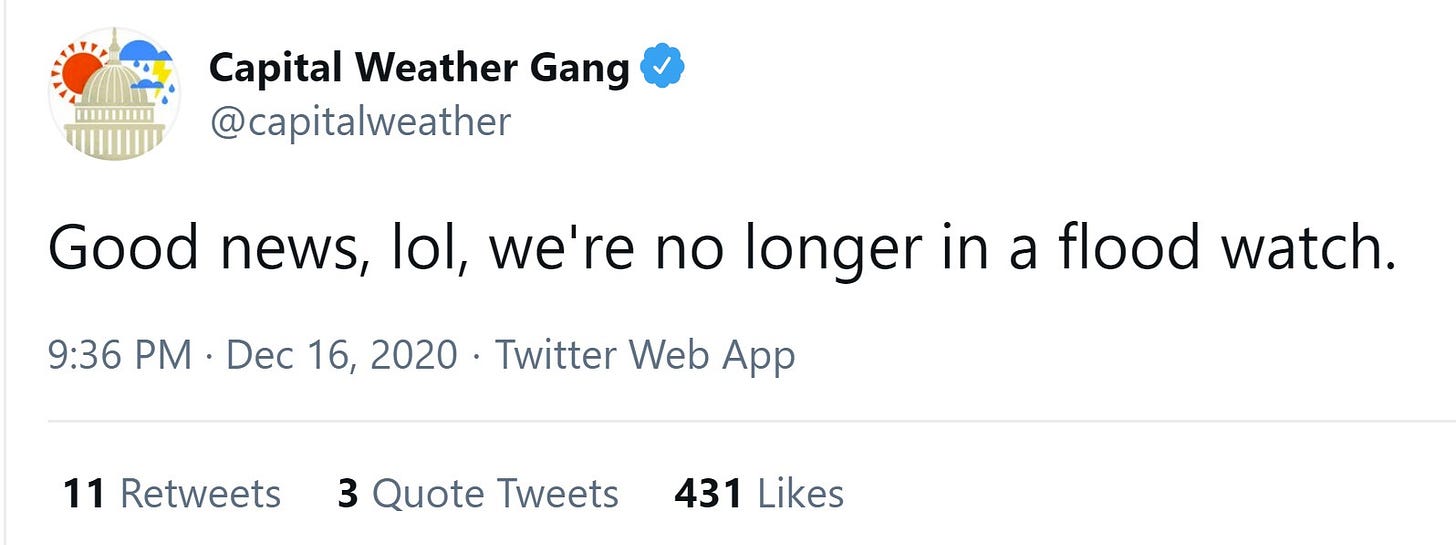Viewport: 1456px width, 545px height.
Task: Open the Capital Weather Gang display name
Action: (419, 68)
